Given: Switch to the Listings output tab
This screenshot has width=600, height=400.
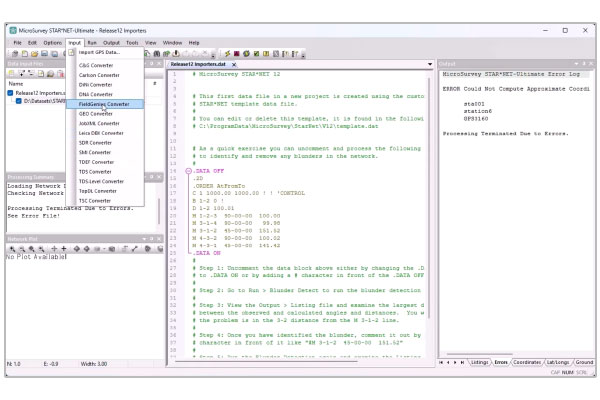Looking at the screenshot, I should pos(479,362).
